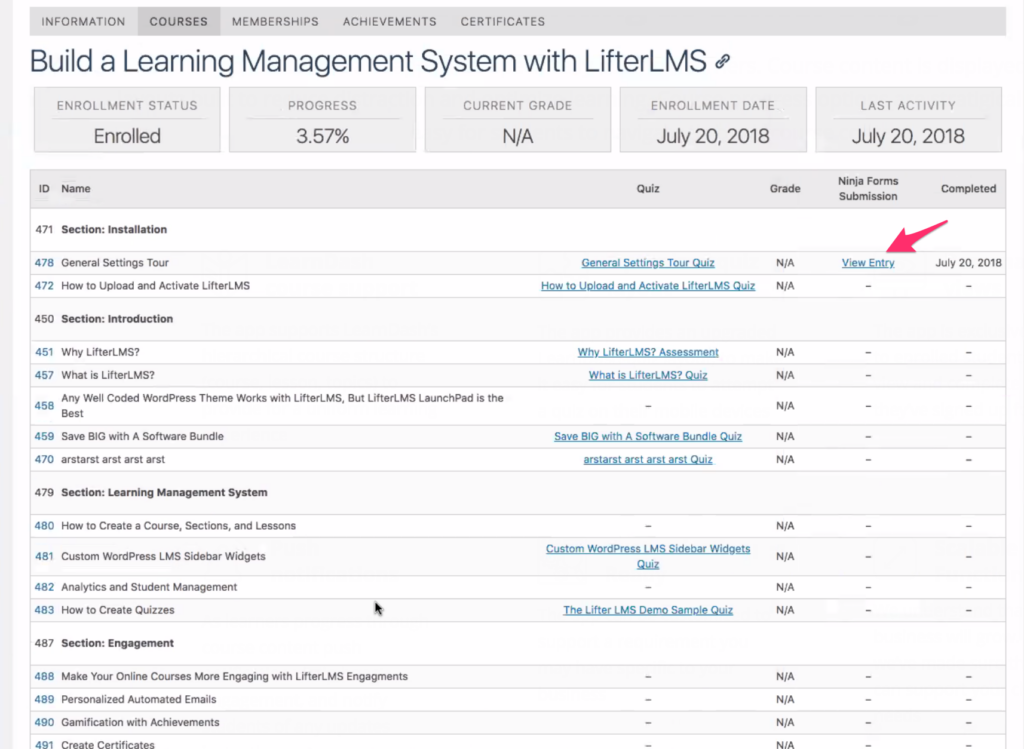Image resolution: width=1024 pixels, height=749 pixels.
Task: Click the 3.57% progress value
Action: tap(323, 136)
